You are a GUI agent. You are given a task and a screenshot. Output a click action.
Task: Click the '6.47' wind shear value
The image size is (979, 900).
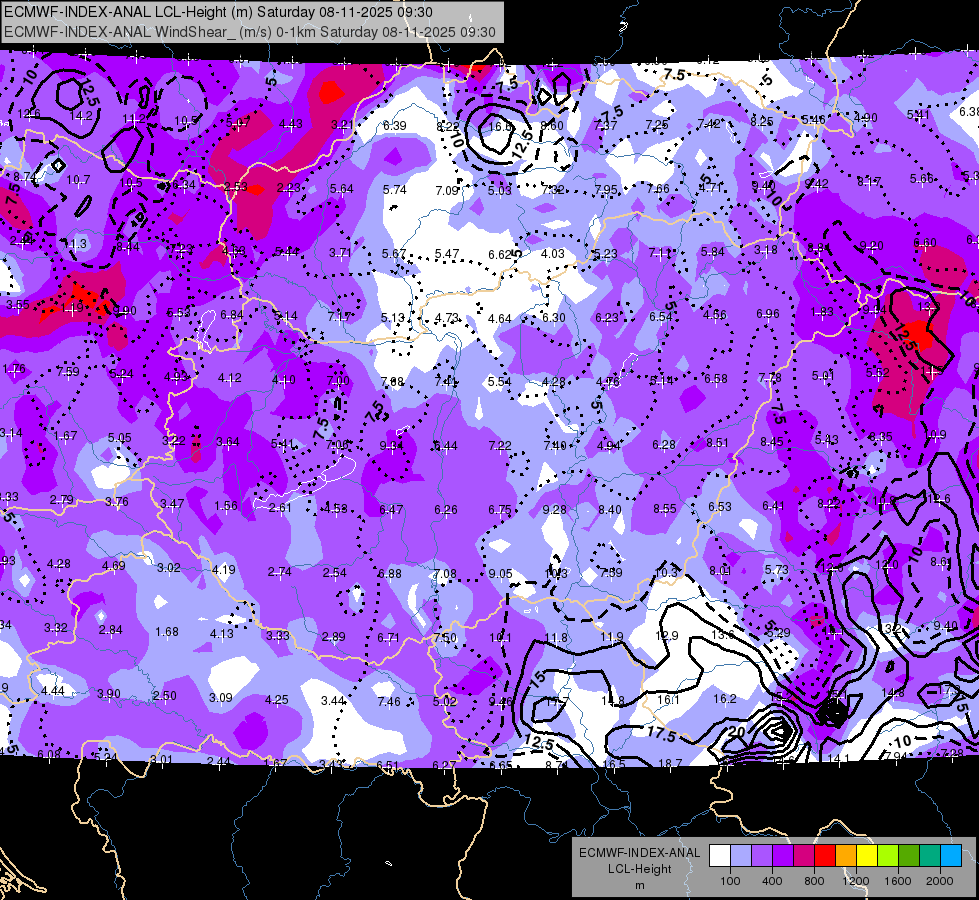[x=391, y=510]
